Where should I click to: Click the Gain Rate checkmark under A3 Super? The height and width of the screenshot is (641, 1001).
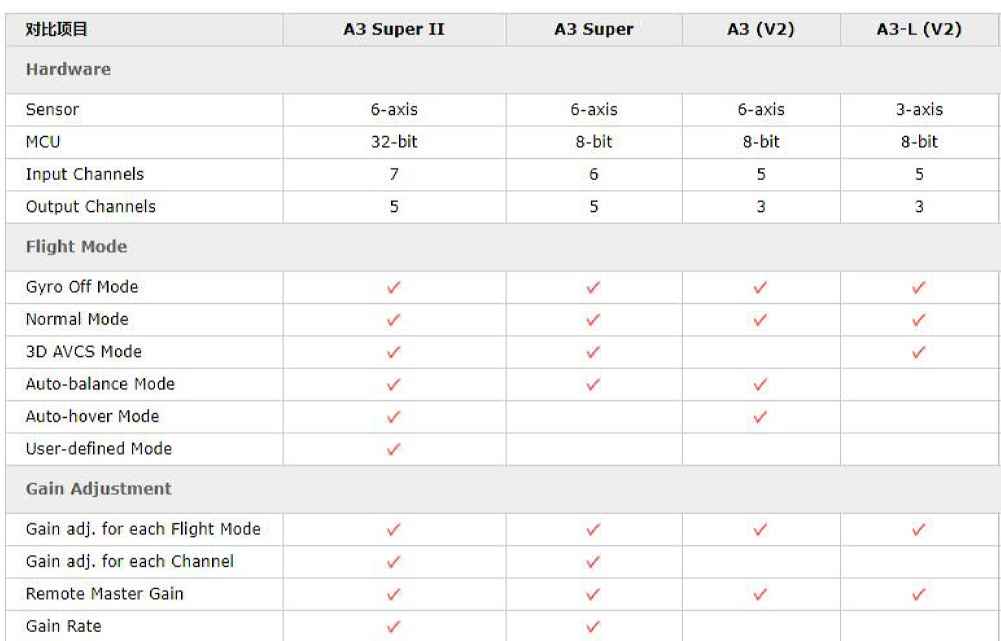[593, 627]
